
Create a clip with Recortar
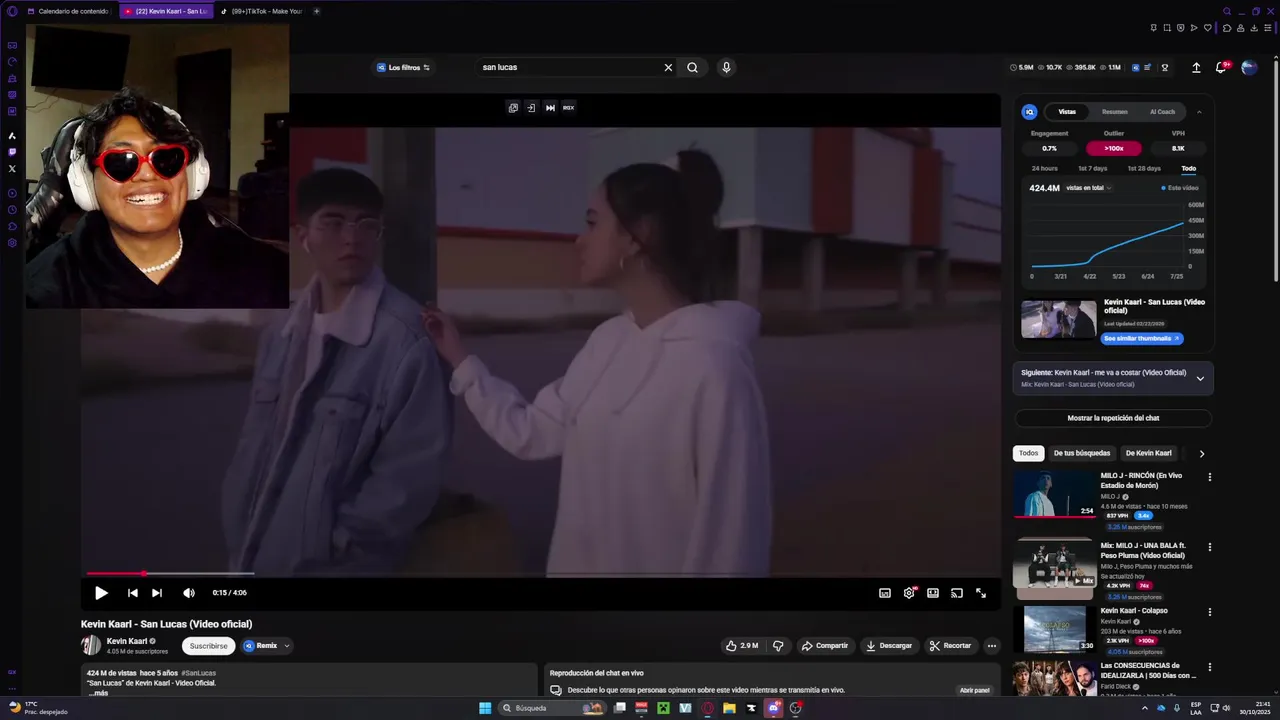pos(950,646)
